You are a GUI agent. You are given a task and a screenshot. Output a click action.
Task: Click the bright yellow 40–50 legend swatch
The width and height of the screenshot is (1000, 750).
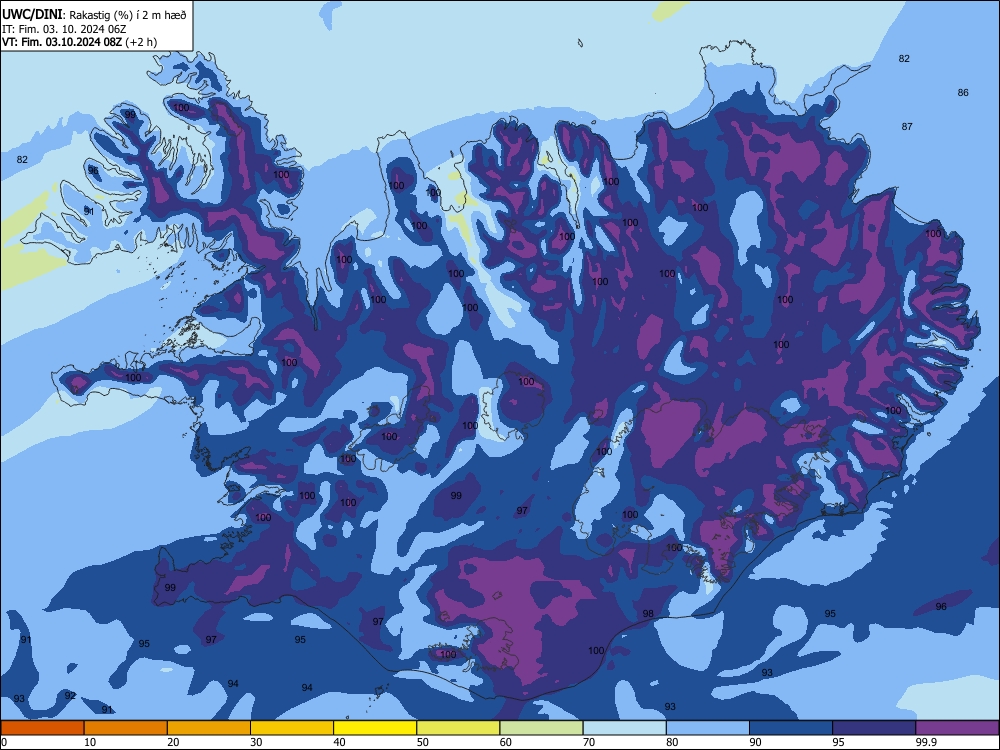(x=375, y=728)
